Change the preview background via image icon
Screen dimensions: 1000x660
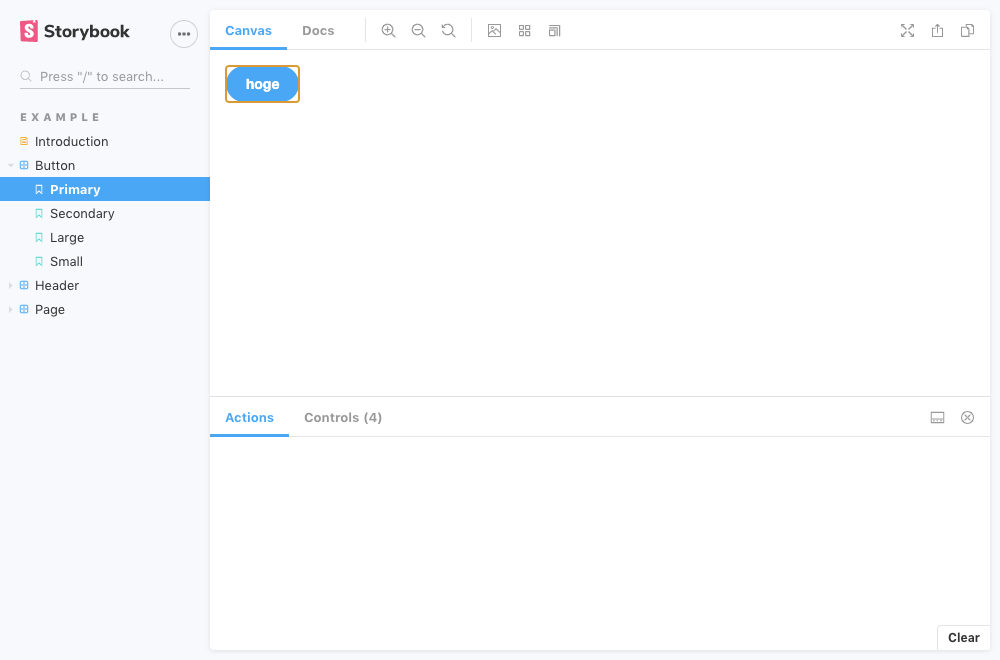click(494, 31)
